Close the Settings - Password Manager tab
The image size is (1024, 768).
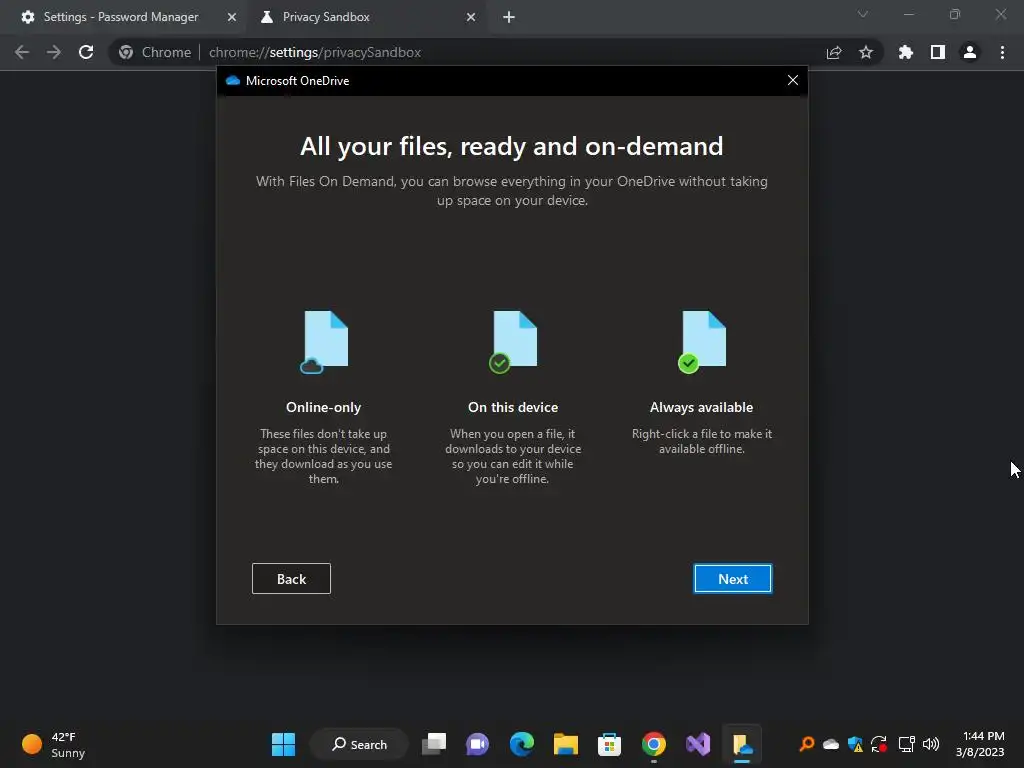(x=232, y=17)
